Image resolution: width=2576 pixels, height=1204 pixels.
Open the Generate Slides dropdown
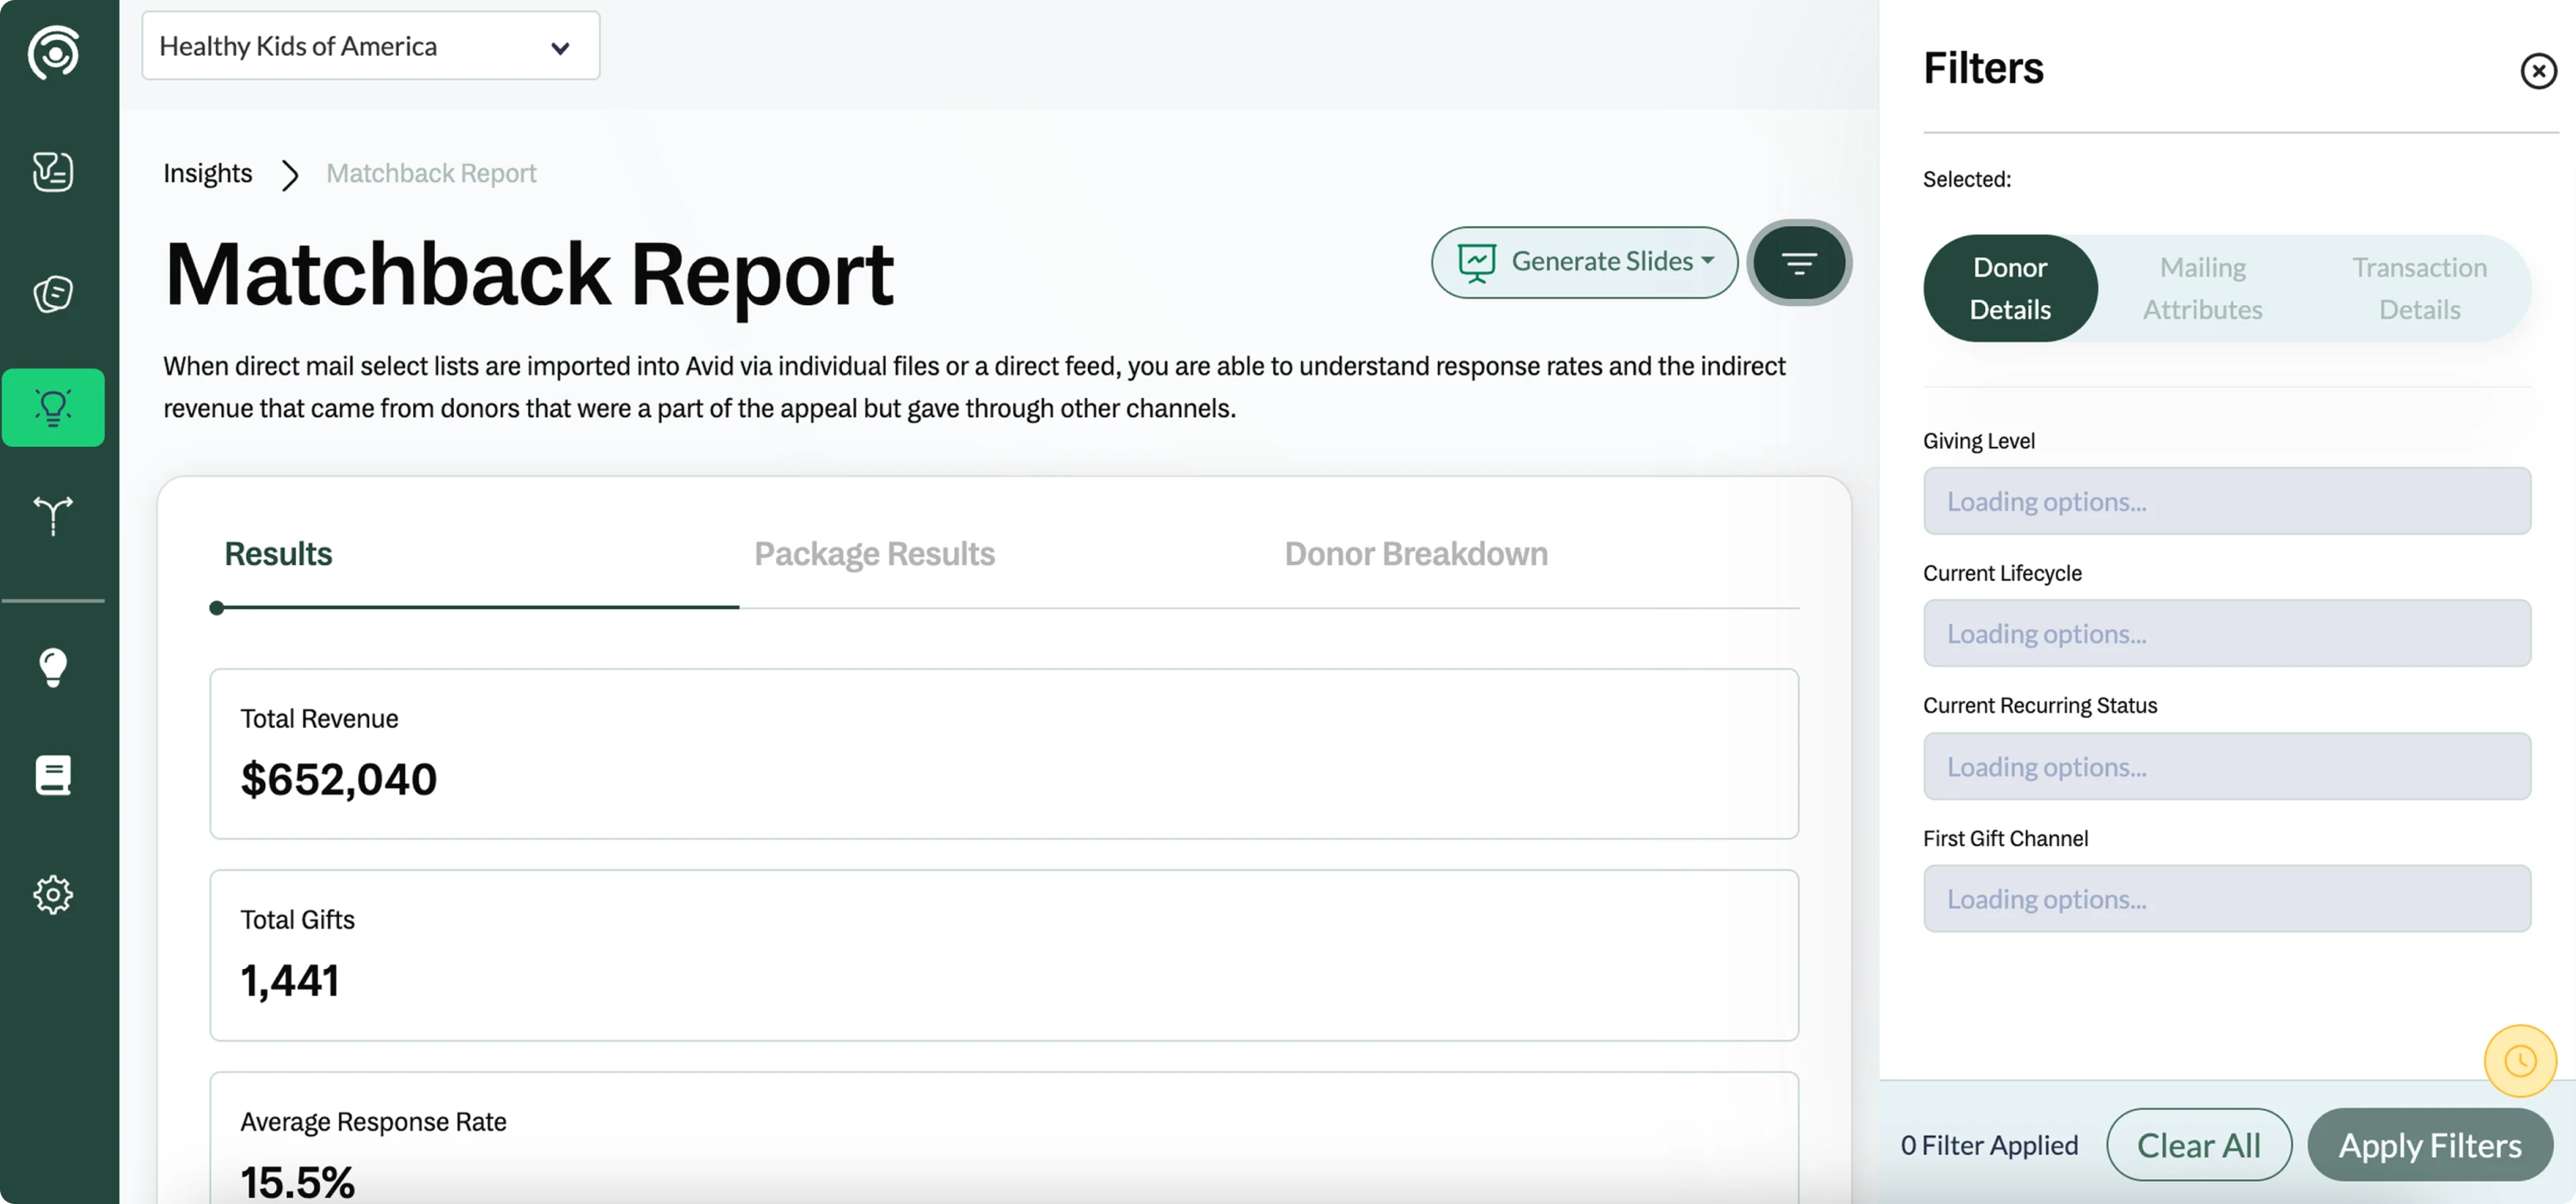[x=1584, y=262]
